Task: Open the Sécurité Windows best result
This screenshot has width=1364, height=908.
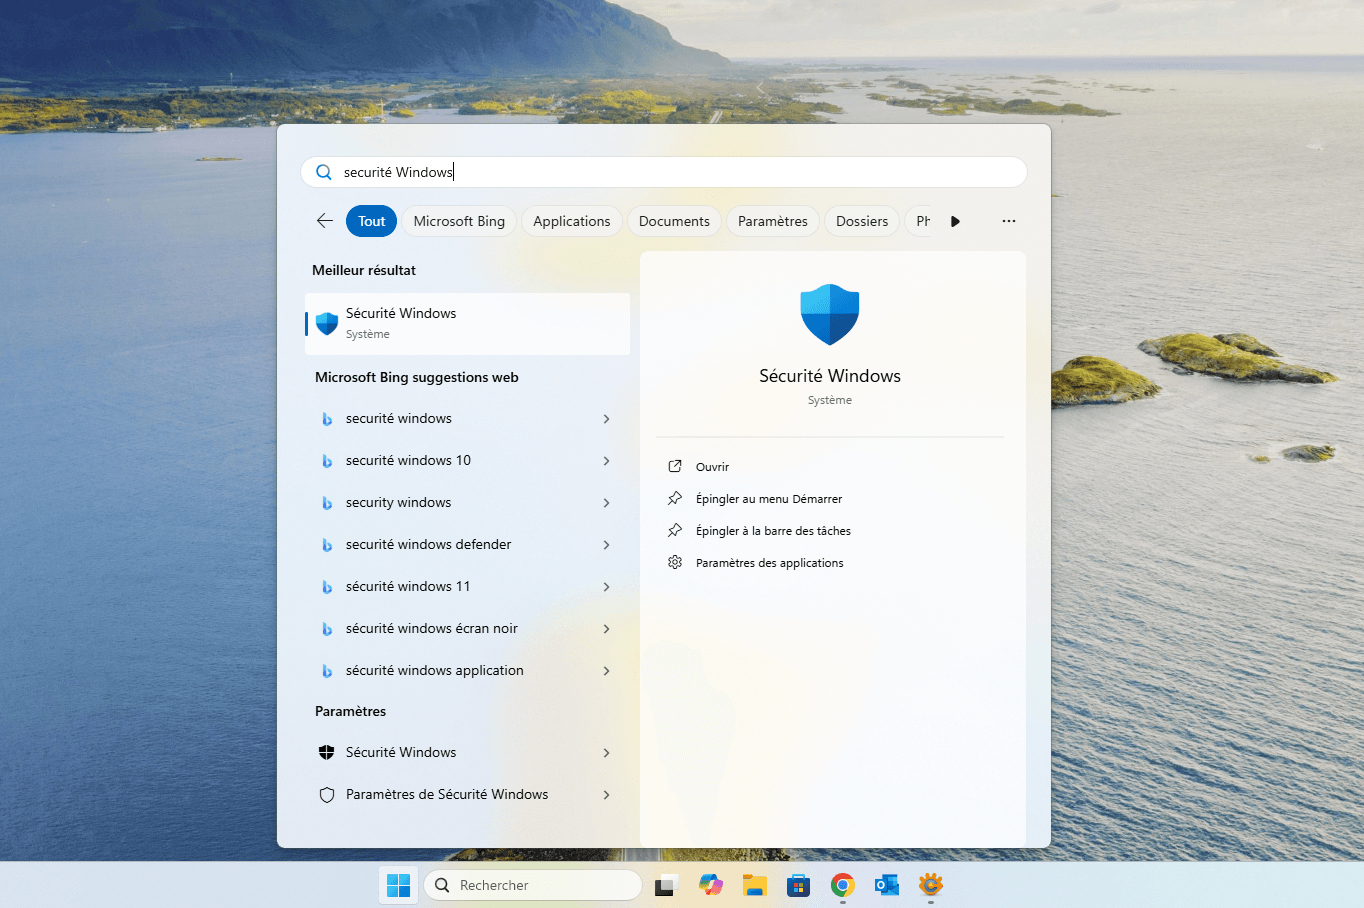Action: [x=467, y=323]
